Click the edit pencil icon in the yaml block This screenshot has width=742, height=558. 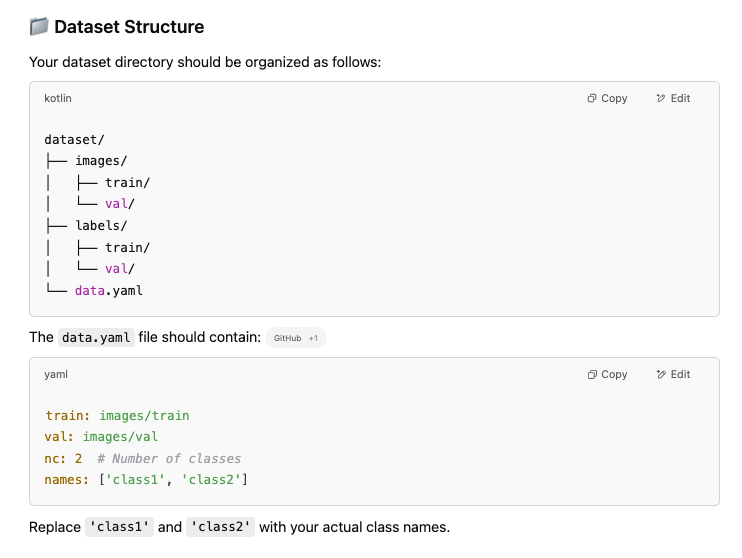661,374
